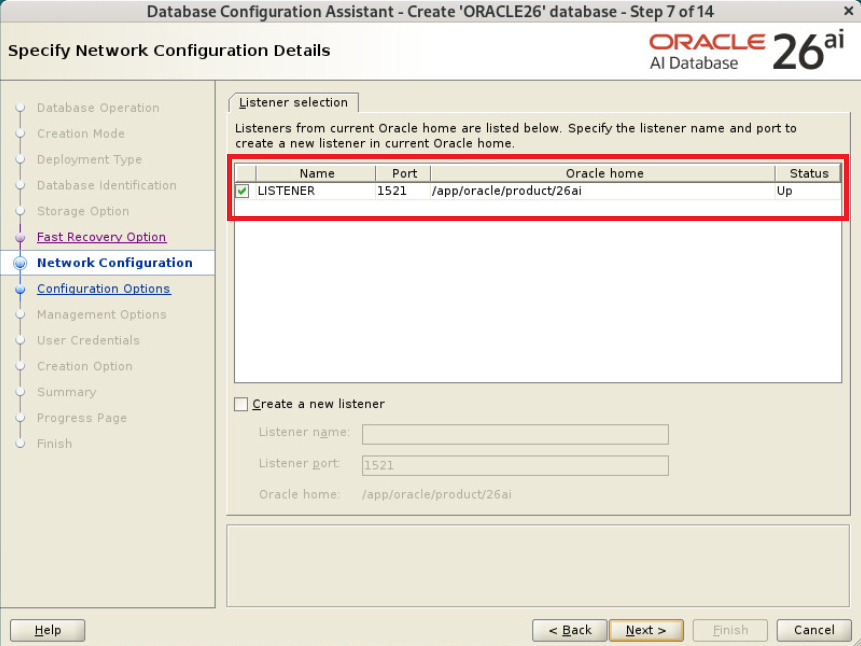Viewport: 861px width, 646px height.
Task: Click the Network Configuration step bullet icon
Action: [20, 263]
